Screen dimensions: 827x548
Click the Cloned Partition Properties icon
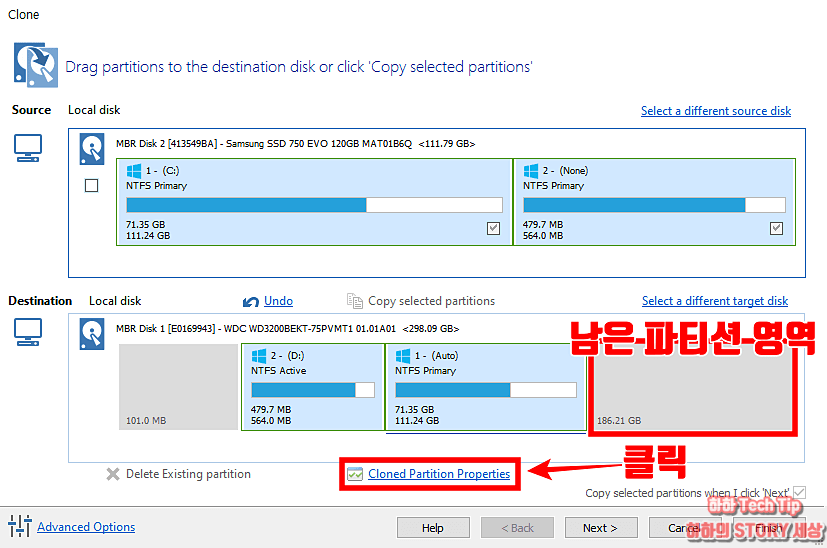pos(355,474)
